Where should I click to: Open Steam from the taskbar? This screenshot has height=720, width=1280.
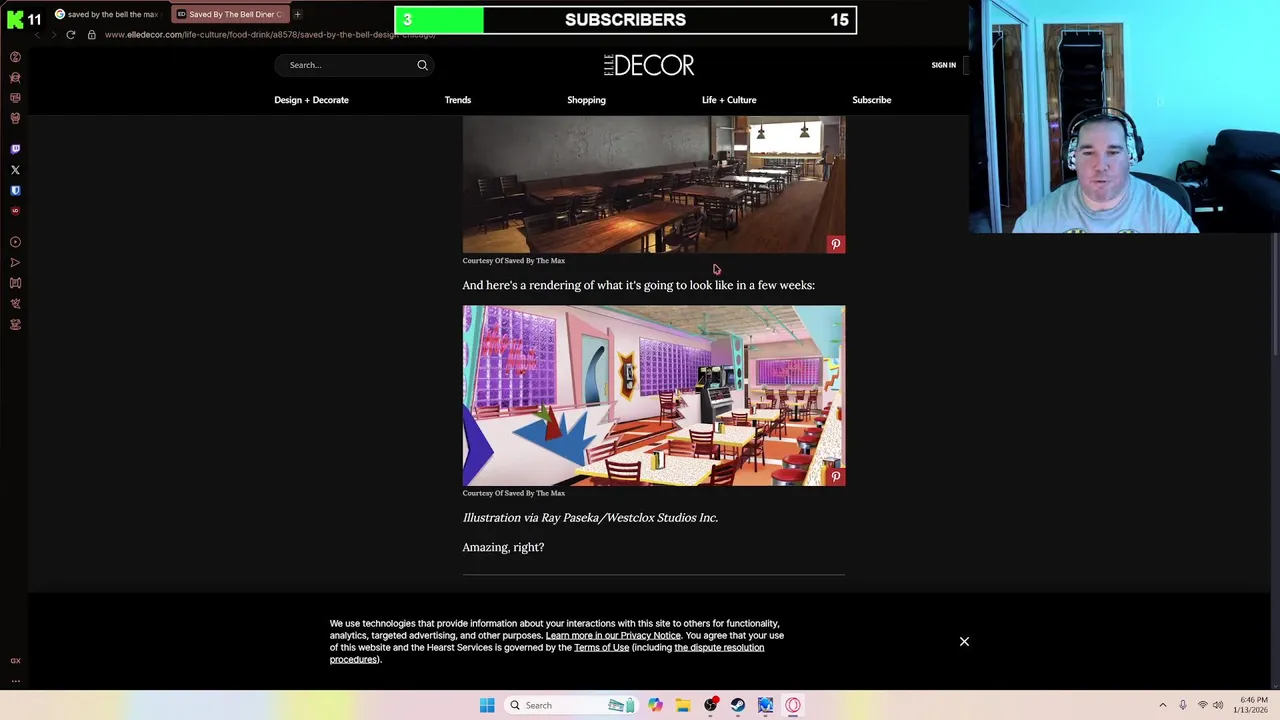[738, 705]
